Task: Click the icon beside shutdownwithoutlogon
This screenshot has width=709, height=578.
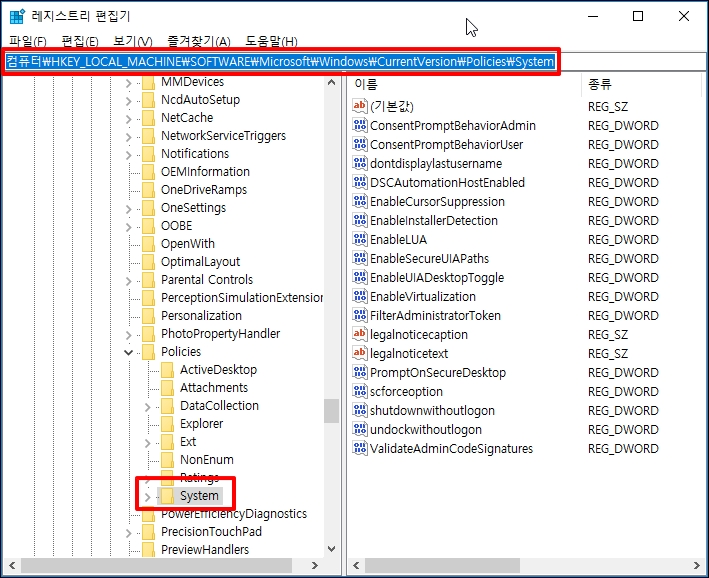Action: click(x=360, y=410)
